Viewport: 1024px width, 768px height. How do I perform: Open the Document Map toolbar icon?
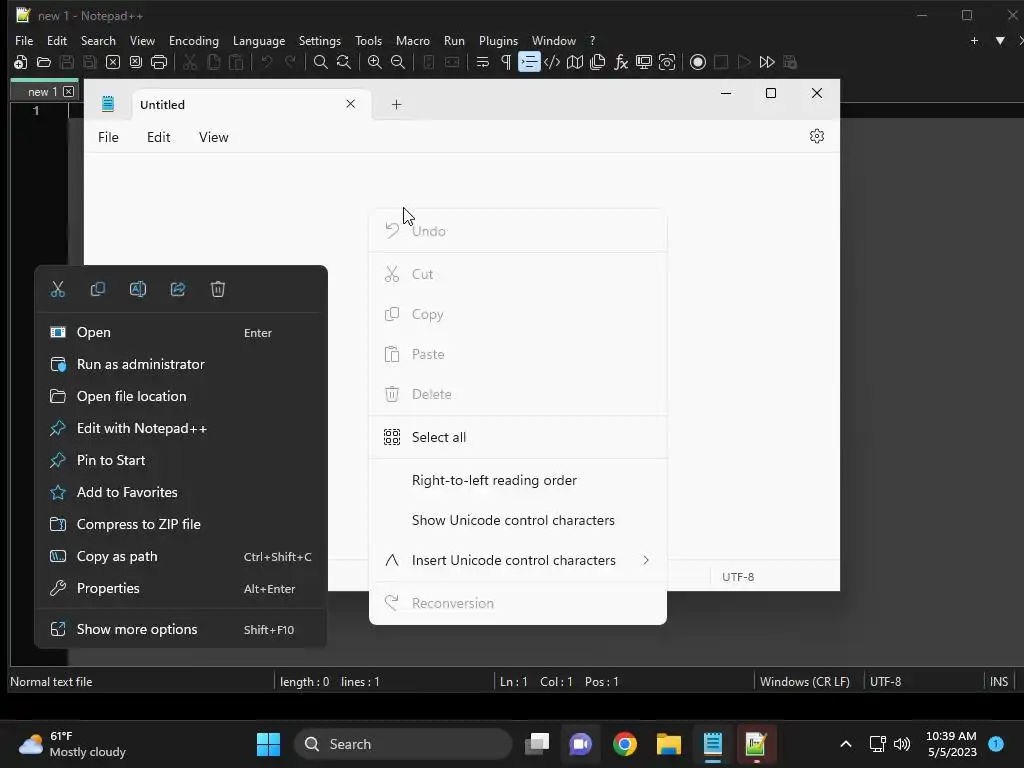(x=575, y=62)
